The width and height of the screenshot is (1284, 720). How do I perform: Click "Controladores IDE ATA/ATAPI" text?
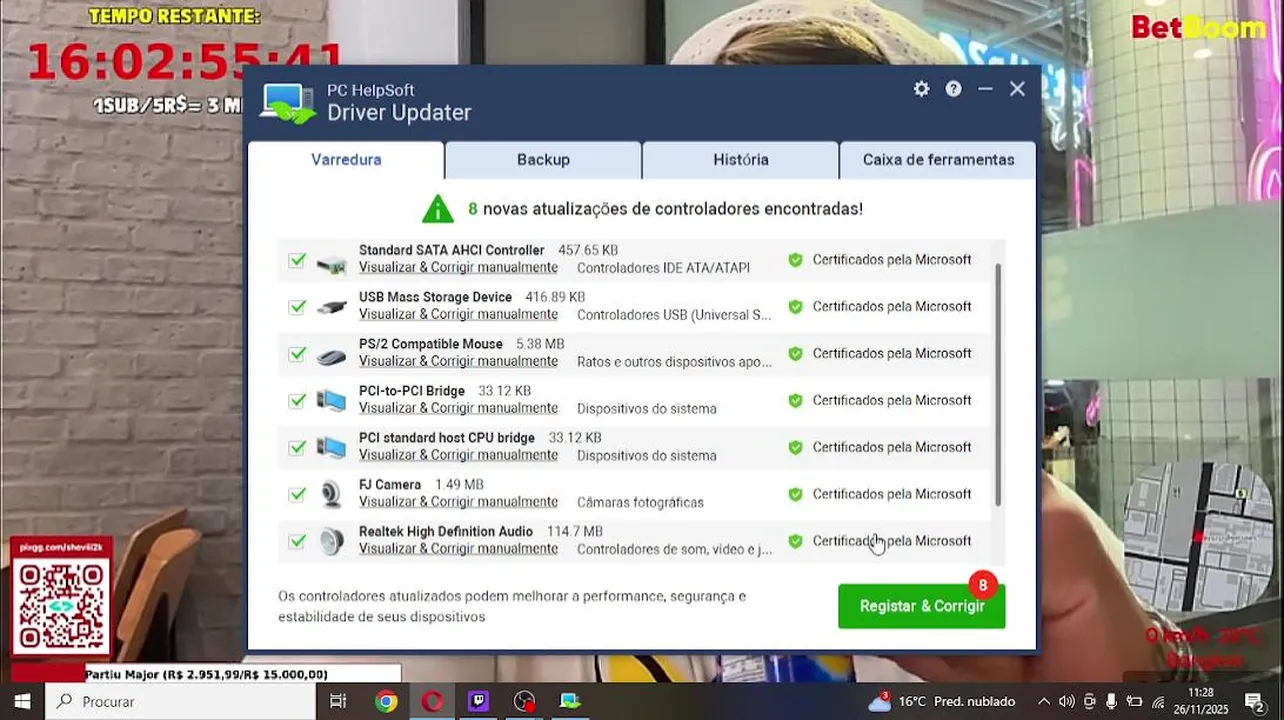click(663, 268)
